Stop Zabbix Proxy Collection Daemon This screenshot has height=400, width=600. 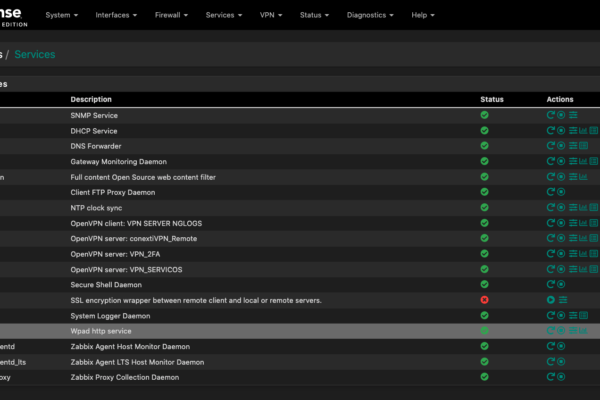561,377
